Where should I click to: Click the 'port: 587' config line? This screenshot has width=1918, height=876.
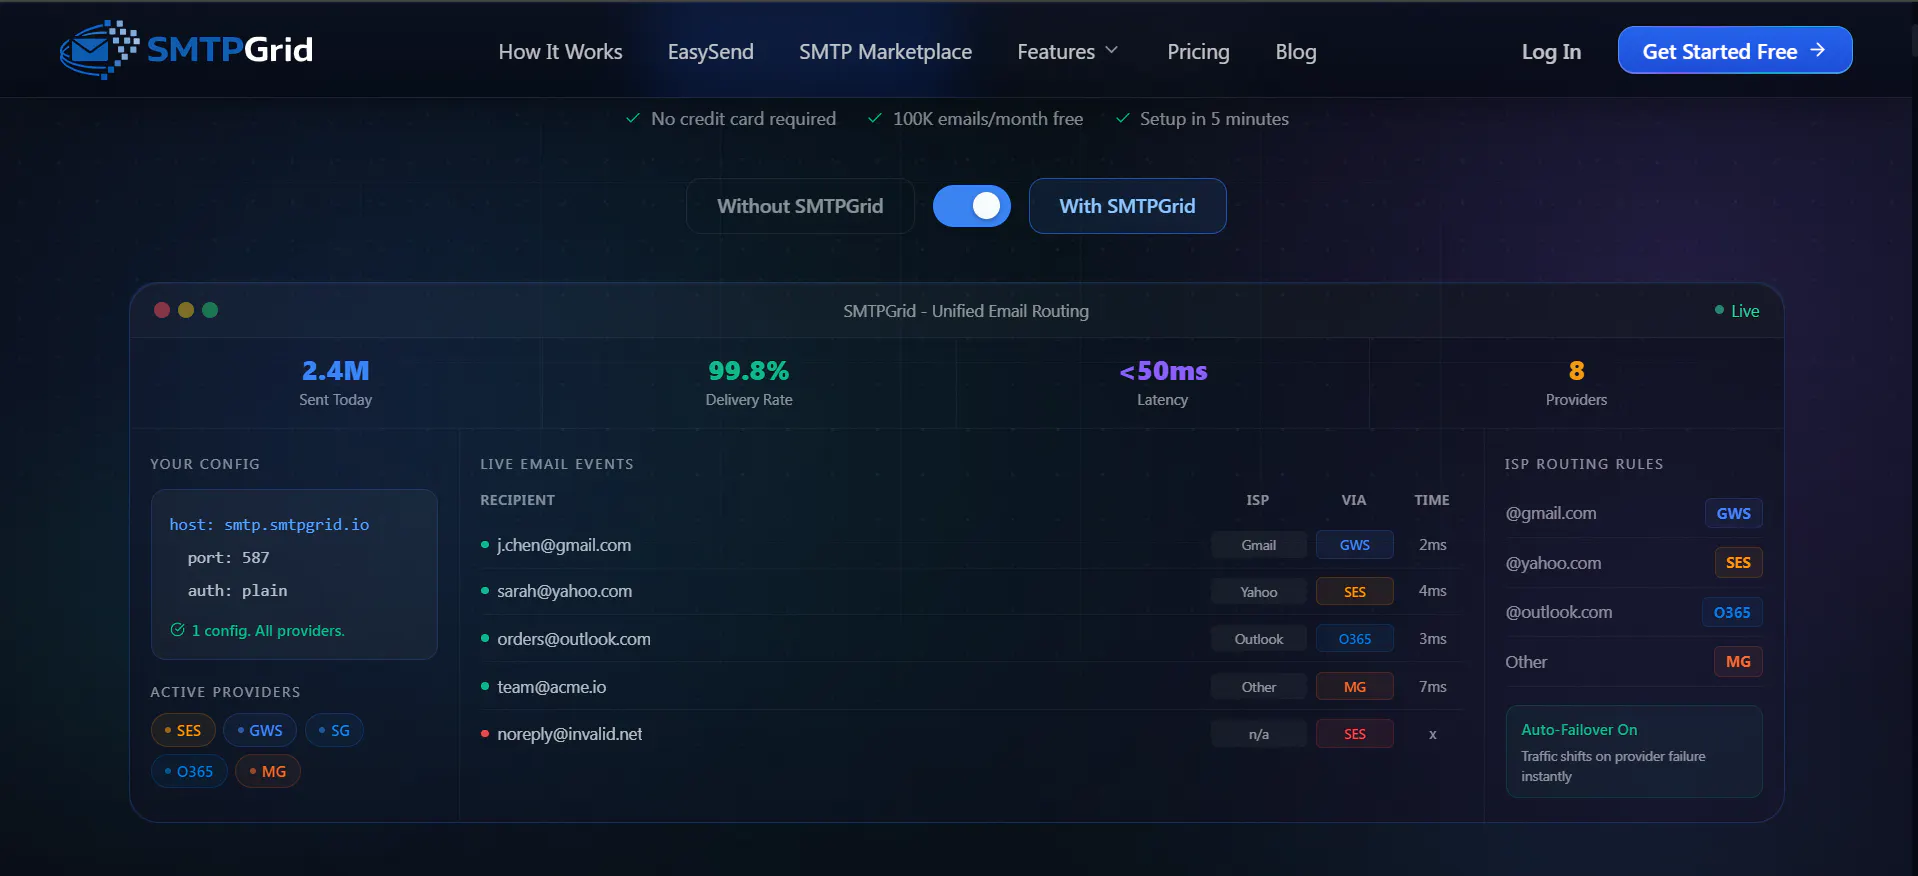[228, 557]
